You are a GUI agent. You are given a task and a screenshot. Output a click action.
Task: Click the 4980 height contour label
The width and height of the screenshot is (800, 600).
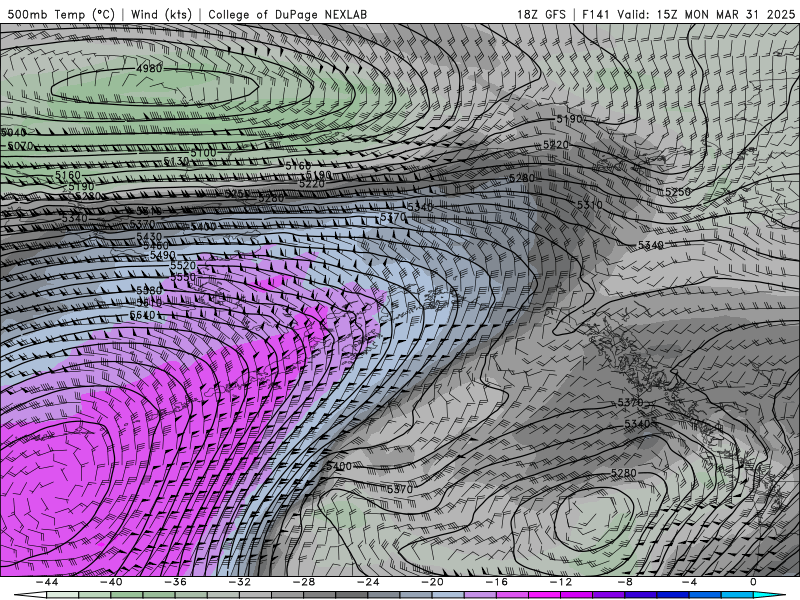149,68
